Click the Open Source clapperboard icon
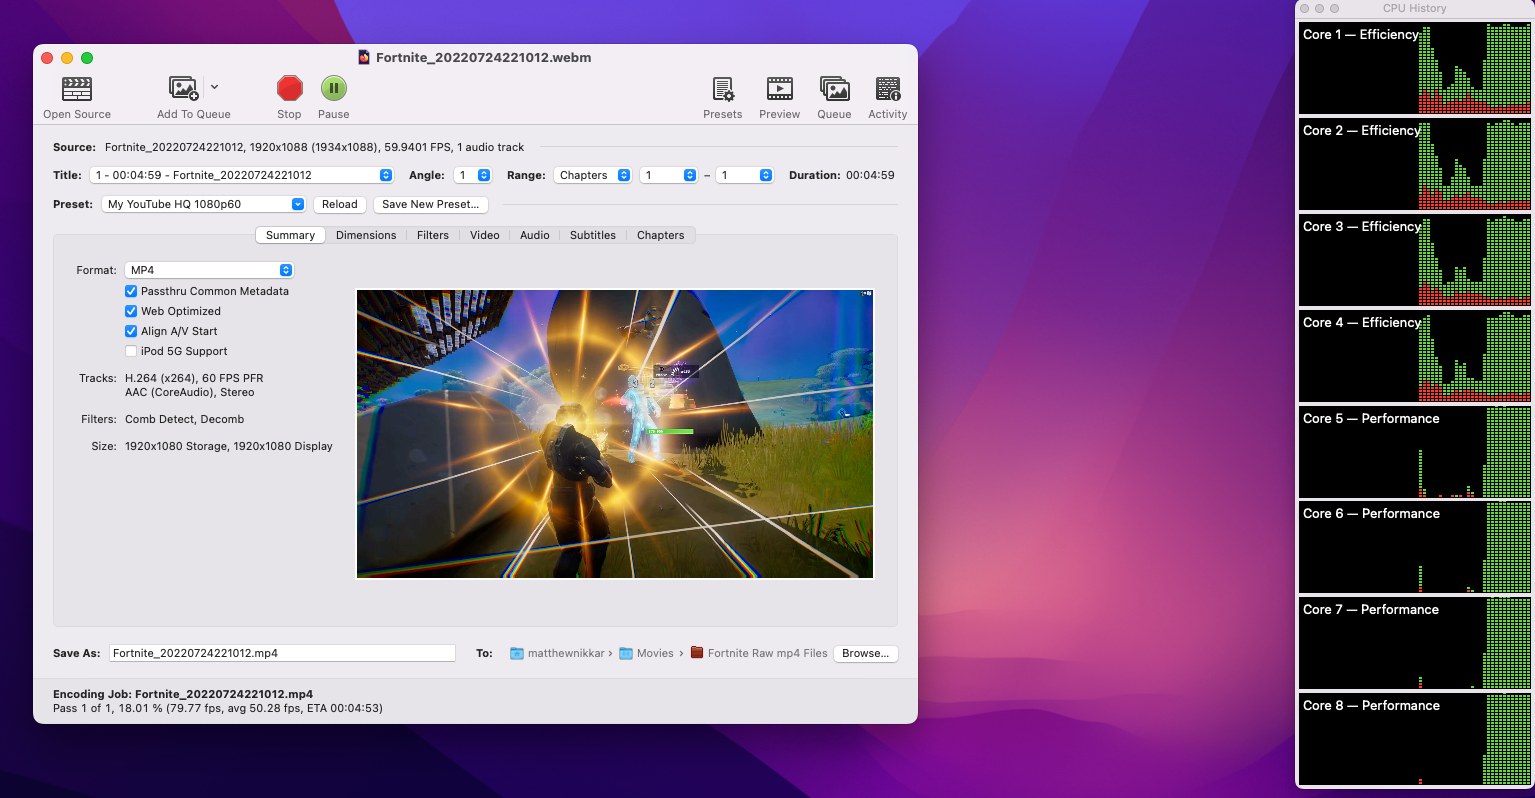Viewport: 1535px width, 798px height. tap(77, 89)
